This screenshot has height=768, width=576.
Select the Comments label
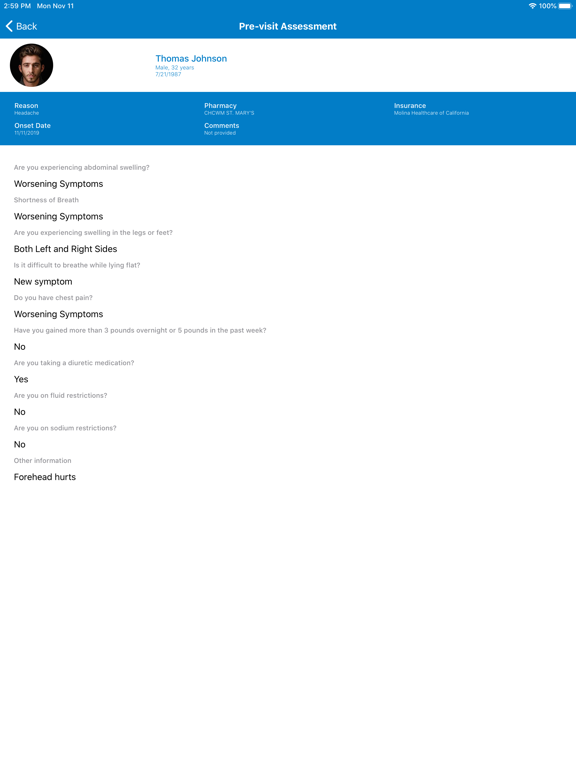[221, 125]
